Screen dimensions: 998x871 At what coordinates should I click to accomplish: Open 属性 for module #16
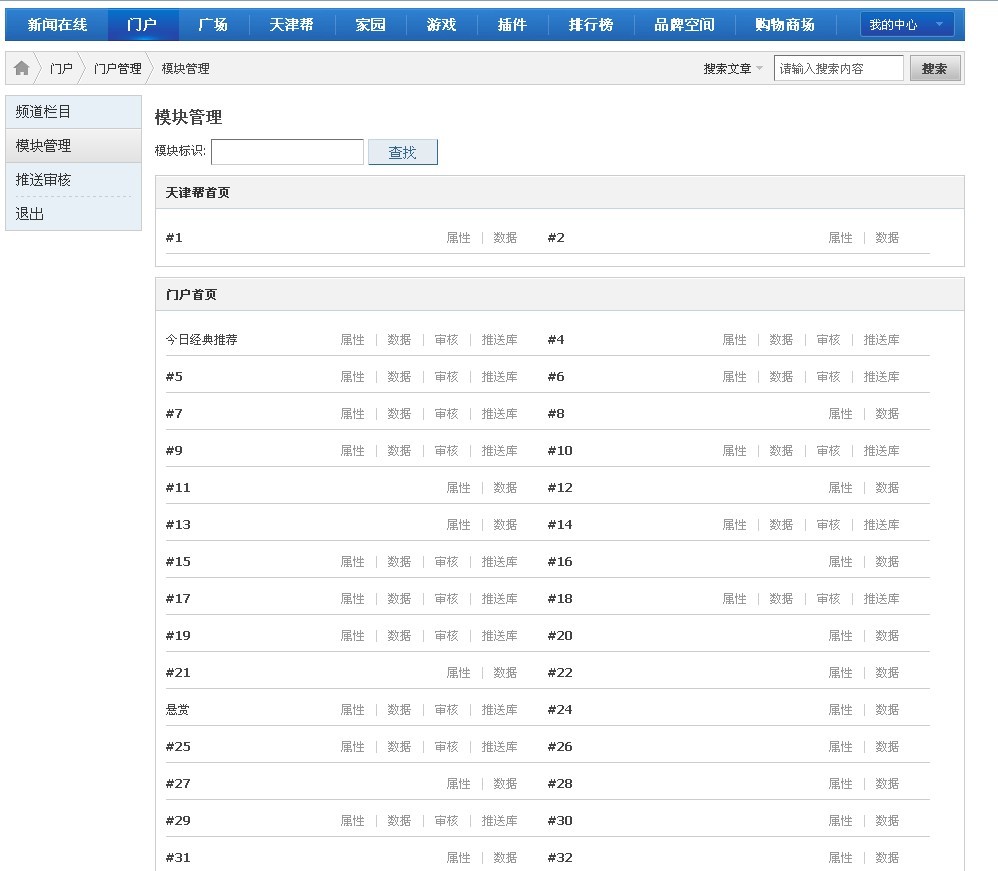point(840,561)
